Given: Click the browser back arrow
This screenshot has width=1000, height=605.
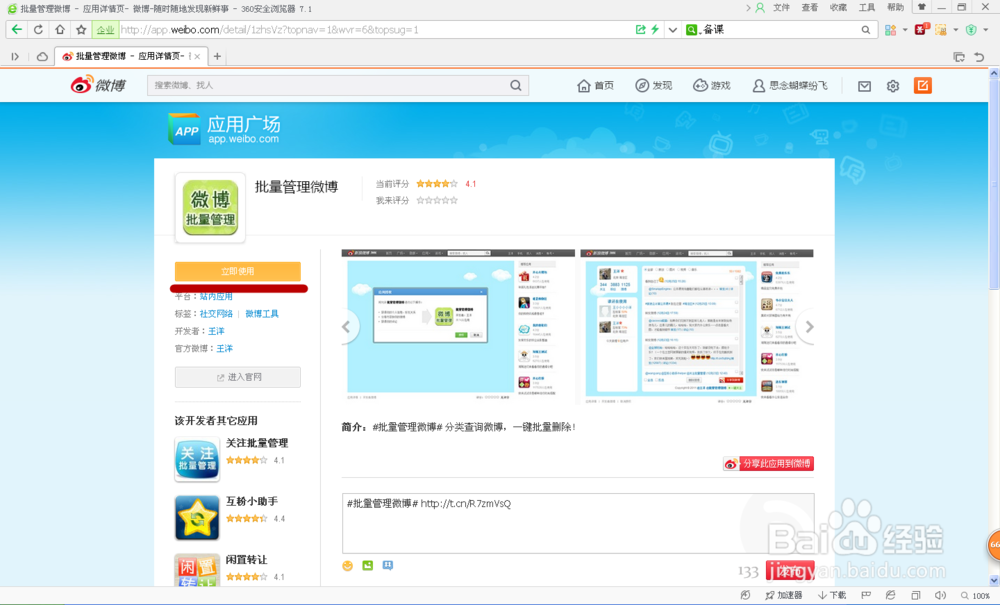Looking at the screenshot, I should point(17,29).
